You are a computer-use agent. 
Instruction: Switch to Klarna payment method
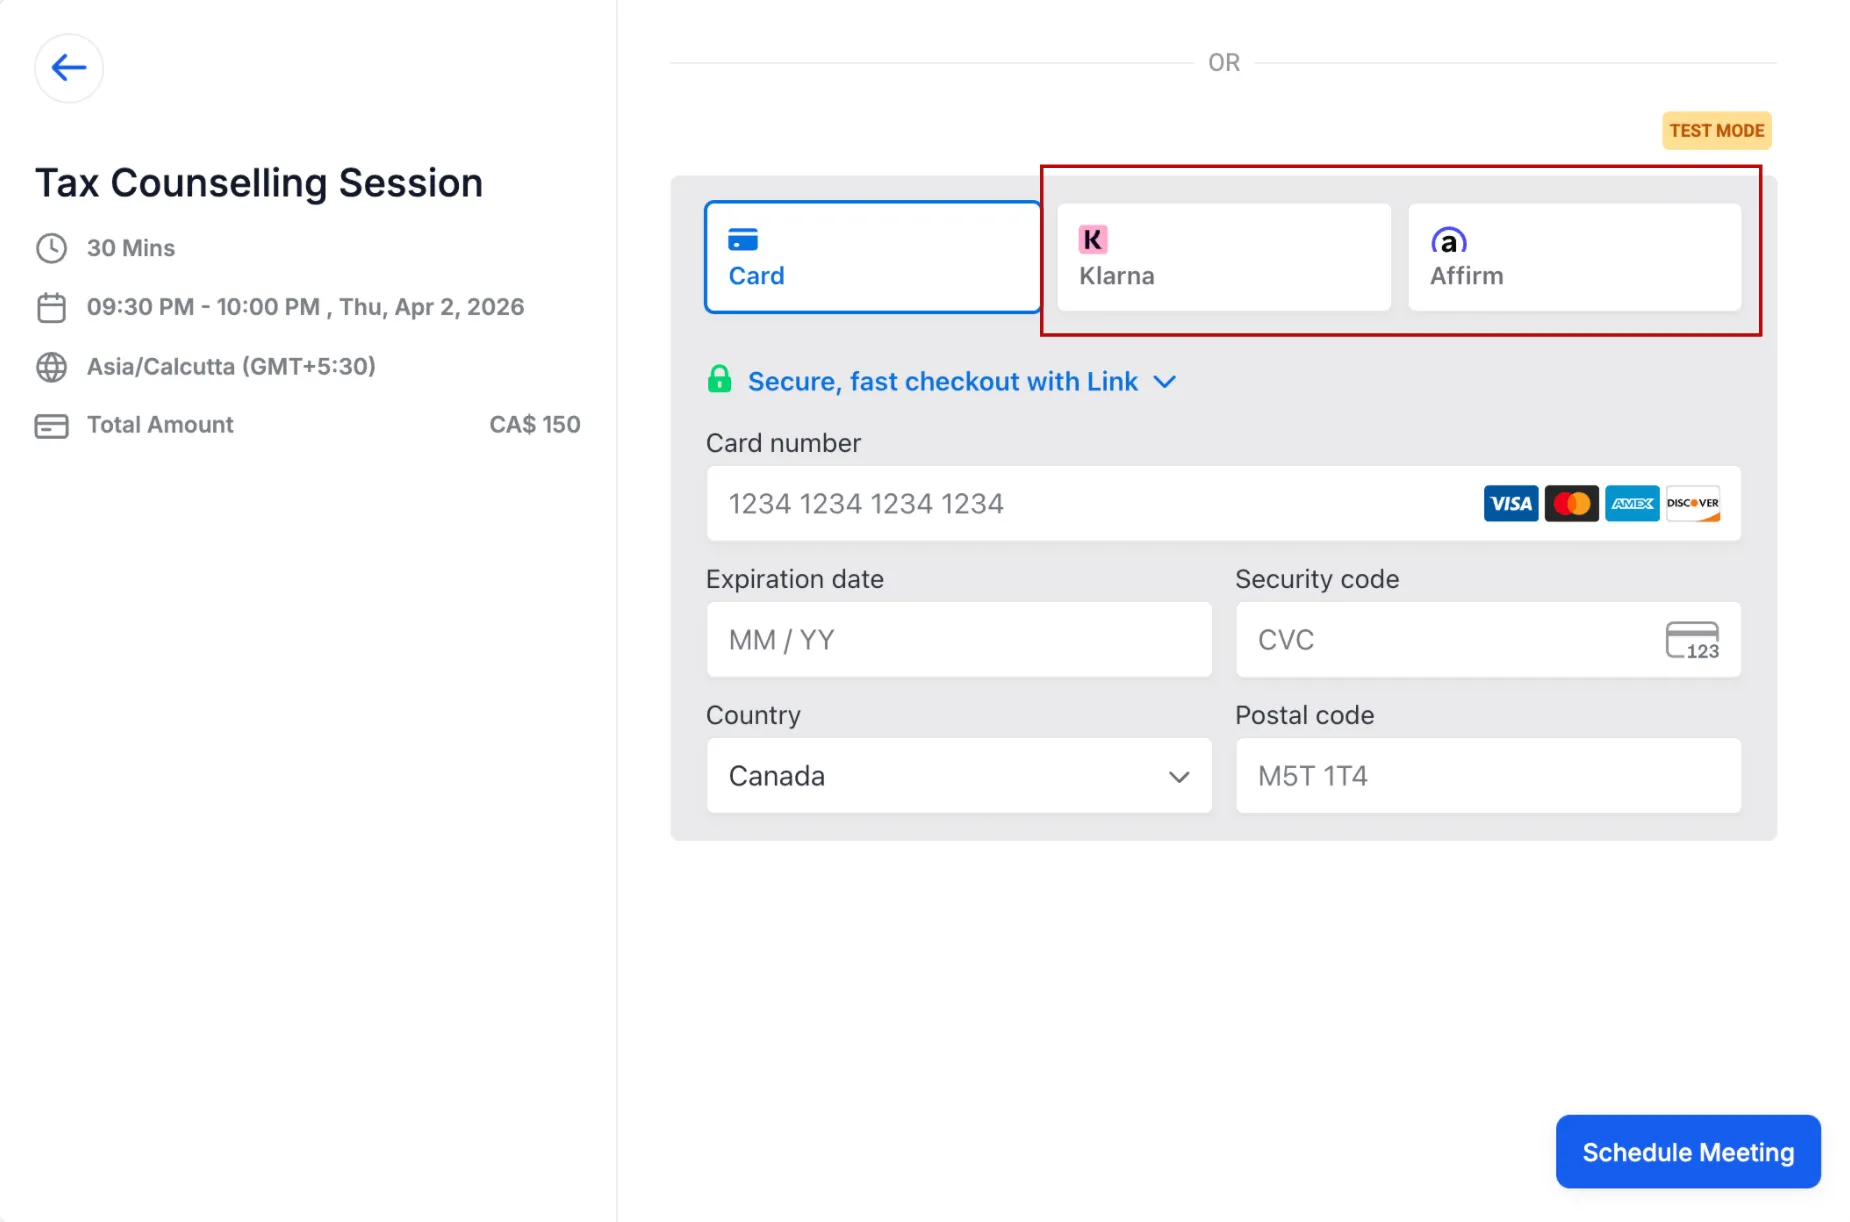[x=1223, y=258]
